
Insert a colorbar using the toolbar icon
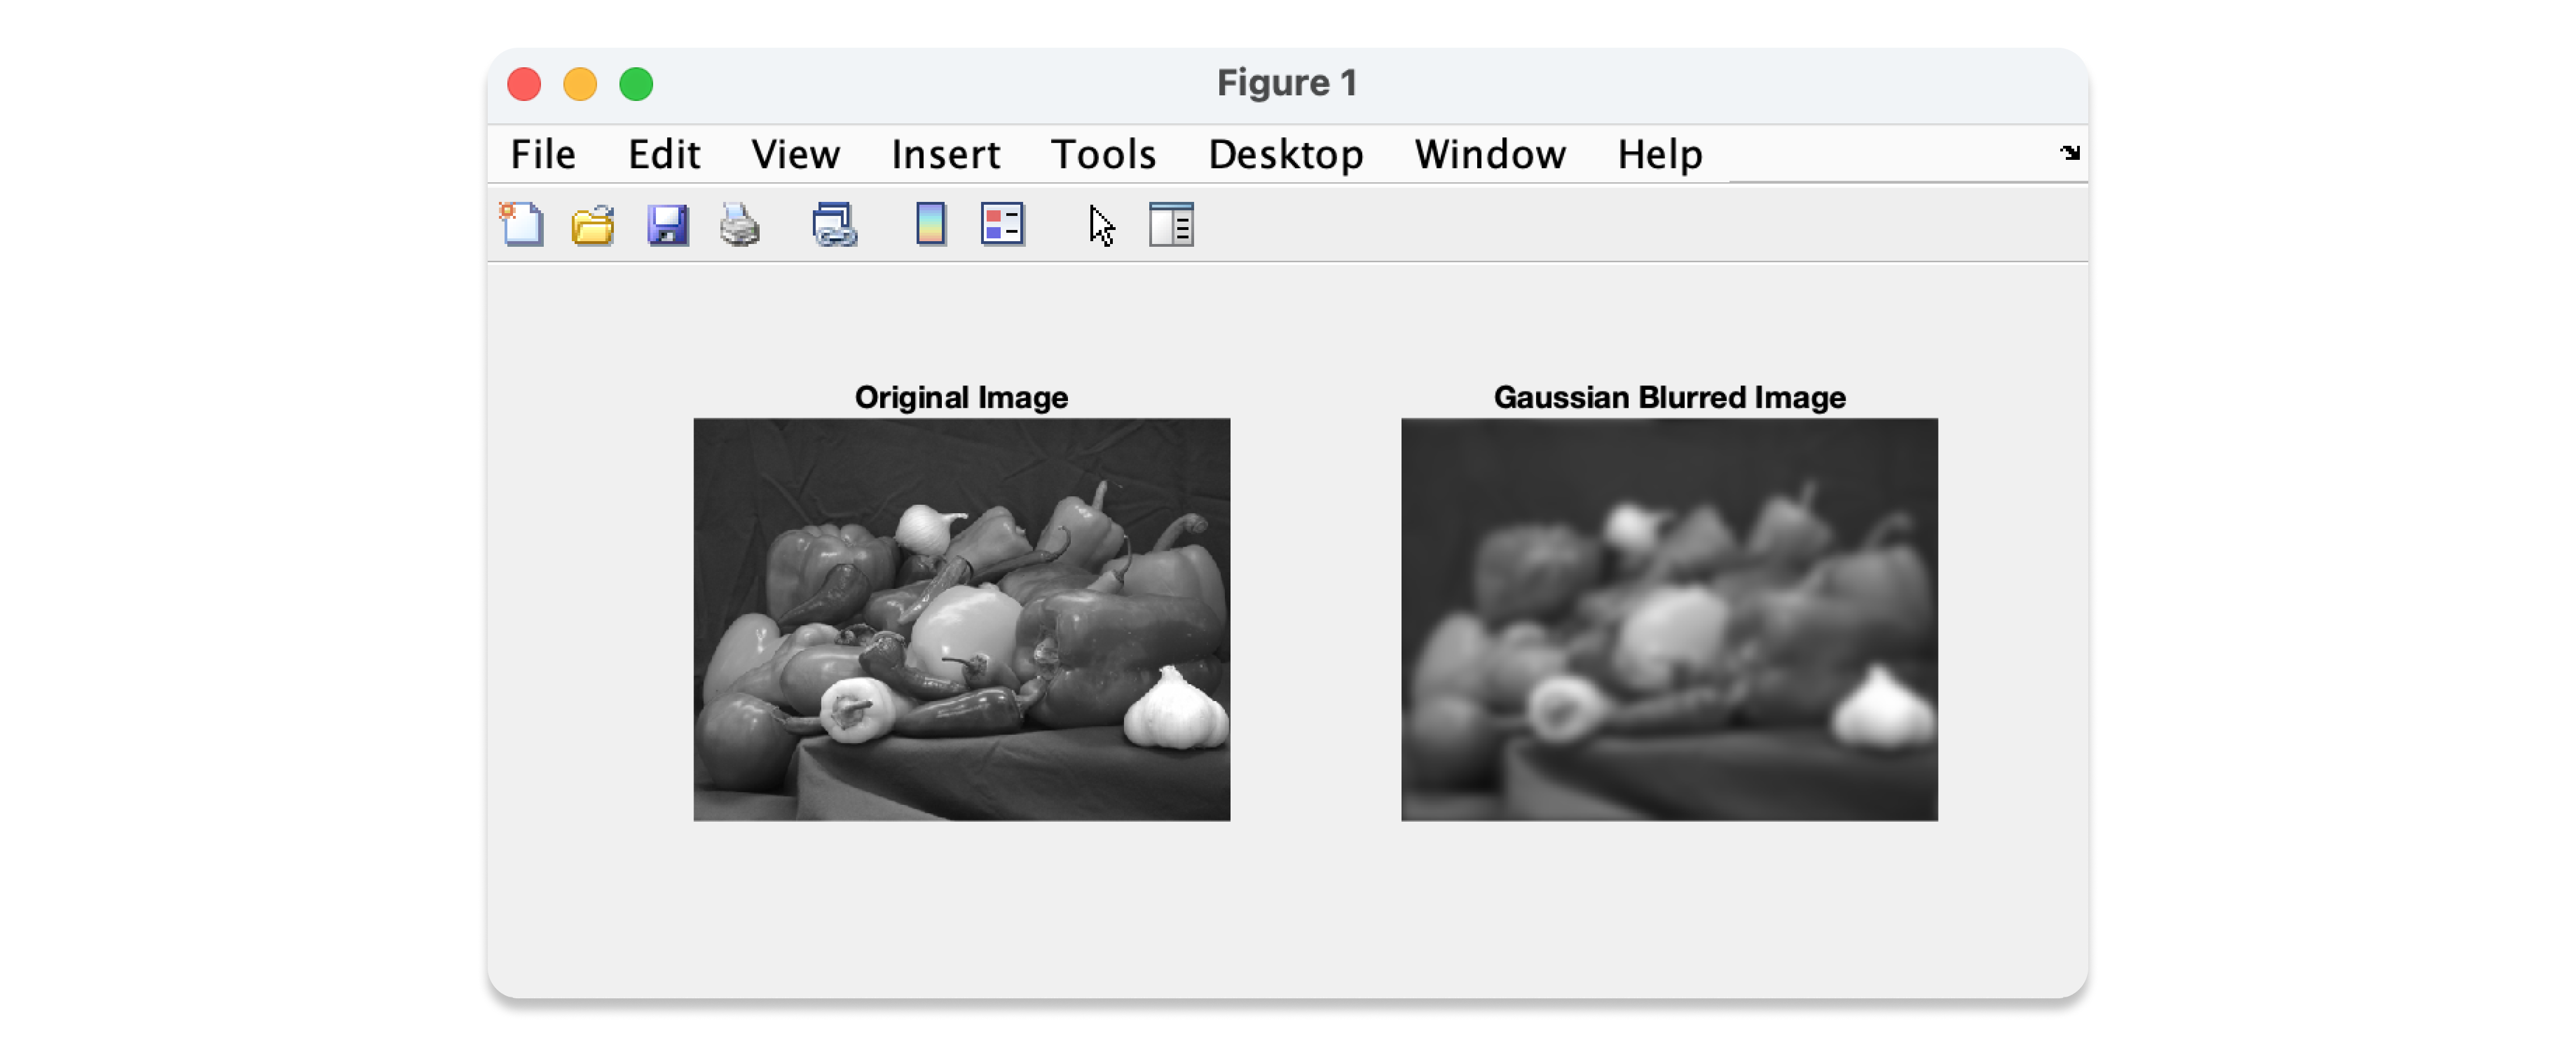930,224
